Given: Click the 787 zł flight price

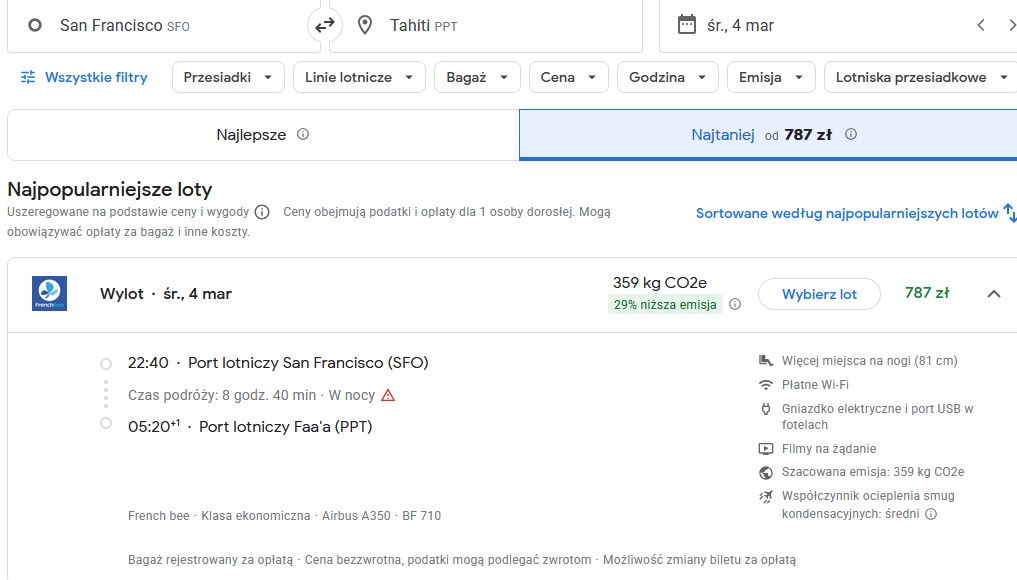Looking at the screenshot, I should (x=927, y=293).
